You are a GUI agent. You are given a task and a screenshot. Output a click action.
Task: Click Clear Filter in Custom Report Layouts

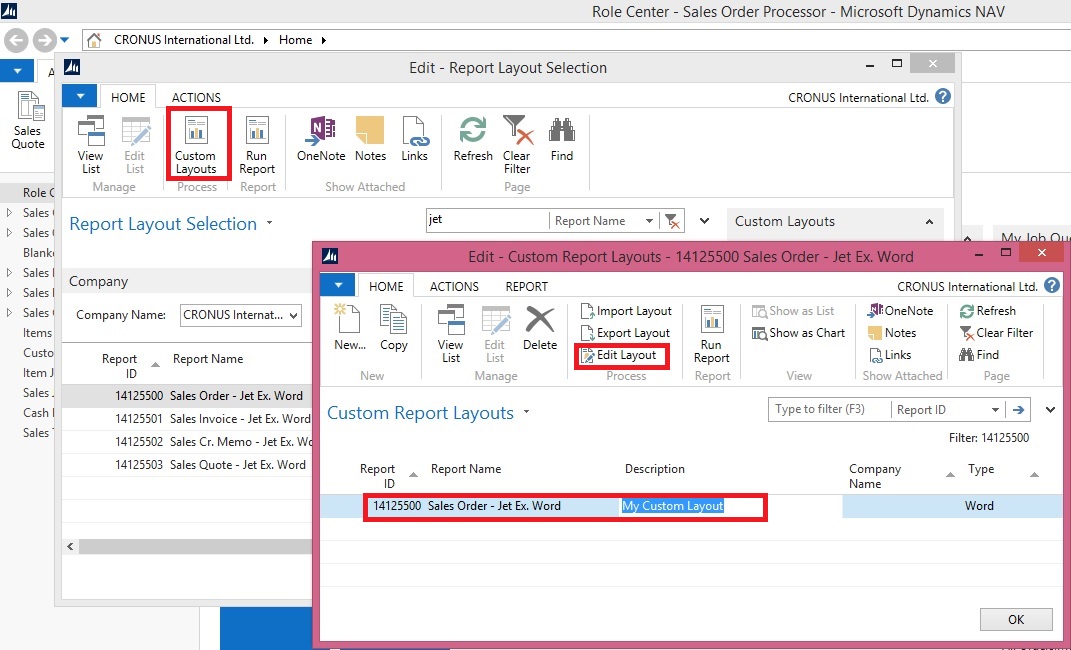point(996,333)
